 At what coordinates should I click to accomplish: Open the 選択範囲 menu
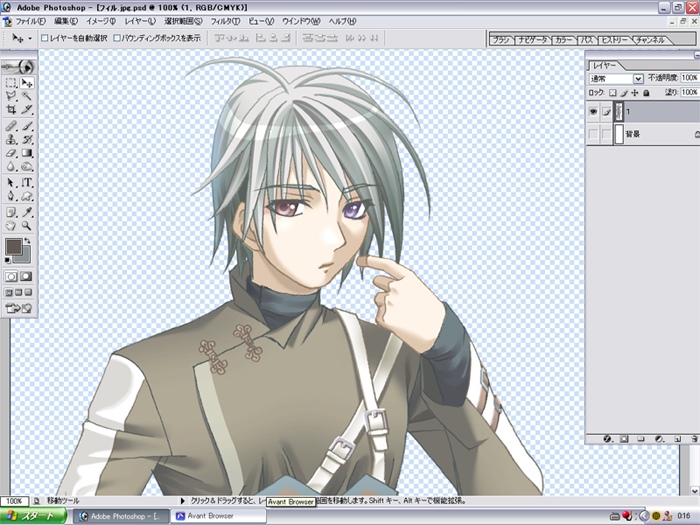(x=183, y=21)
